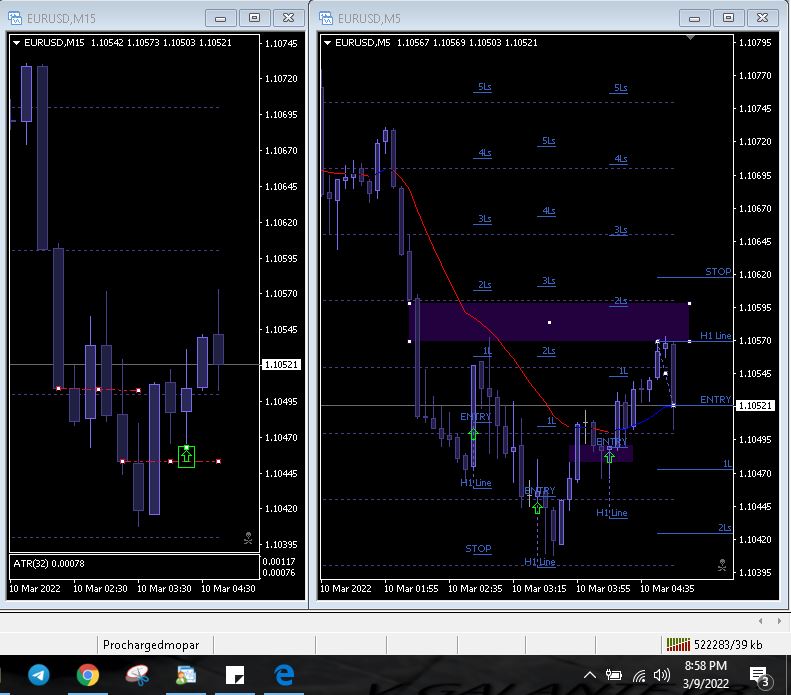791x695 pixels.
Task: Click the ENTRY label beside the 1.10521 price tag
Action: pos(715,399)
